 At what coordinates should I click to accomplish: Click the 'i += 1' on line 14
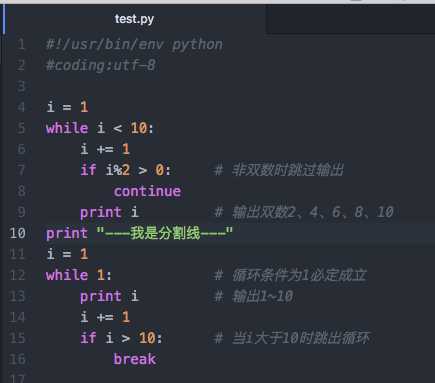coord(105,317)
